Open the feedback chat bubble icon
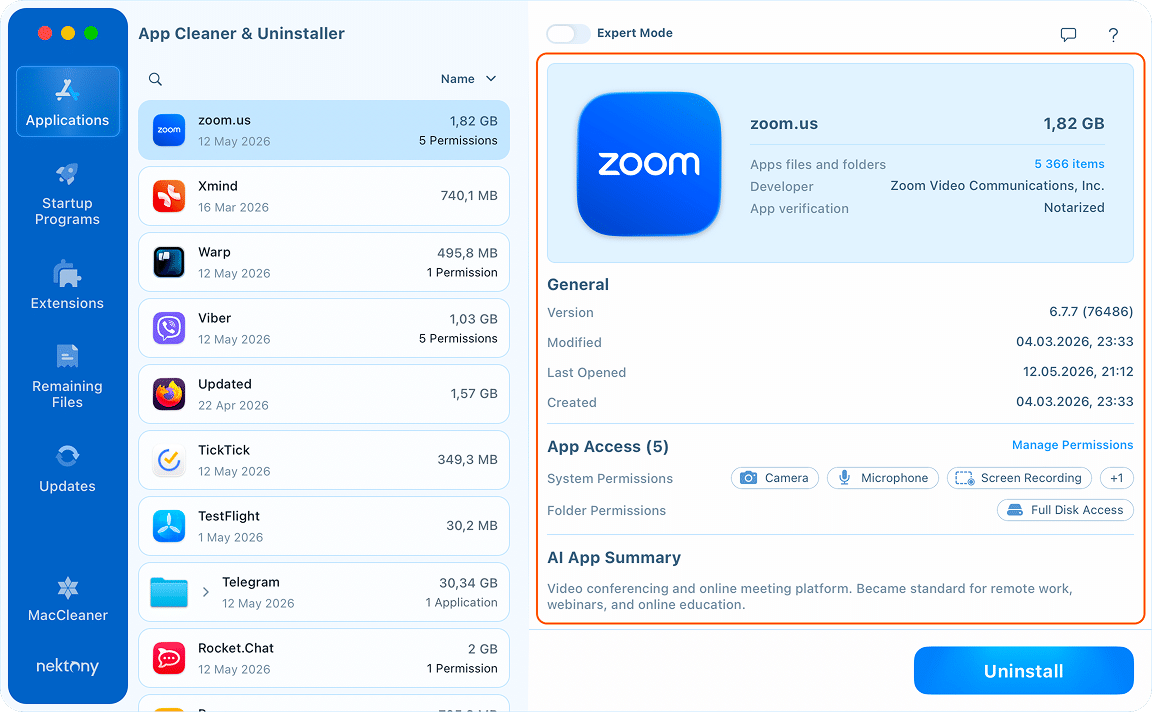Viewport: 1152px width, 712px height. tap(1068, 35)
